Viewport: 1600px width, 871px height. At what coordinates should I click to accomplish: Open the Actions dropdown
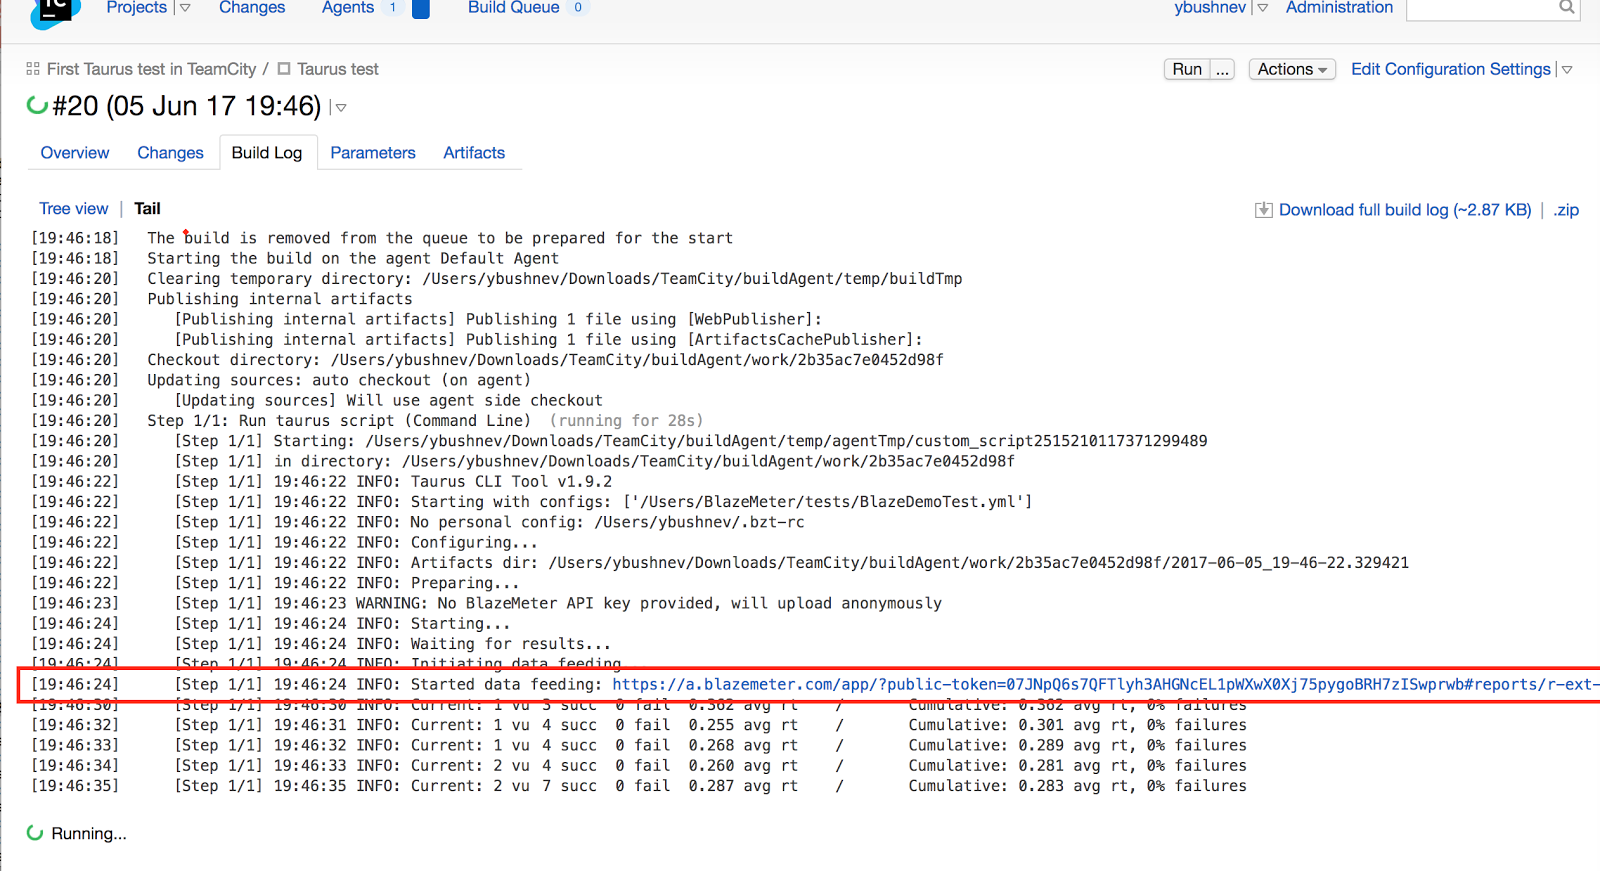click(1292, 69)
